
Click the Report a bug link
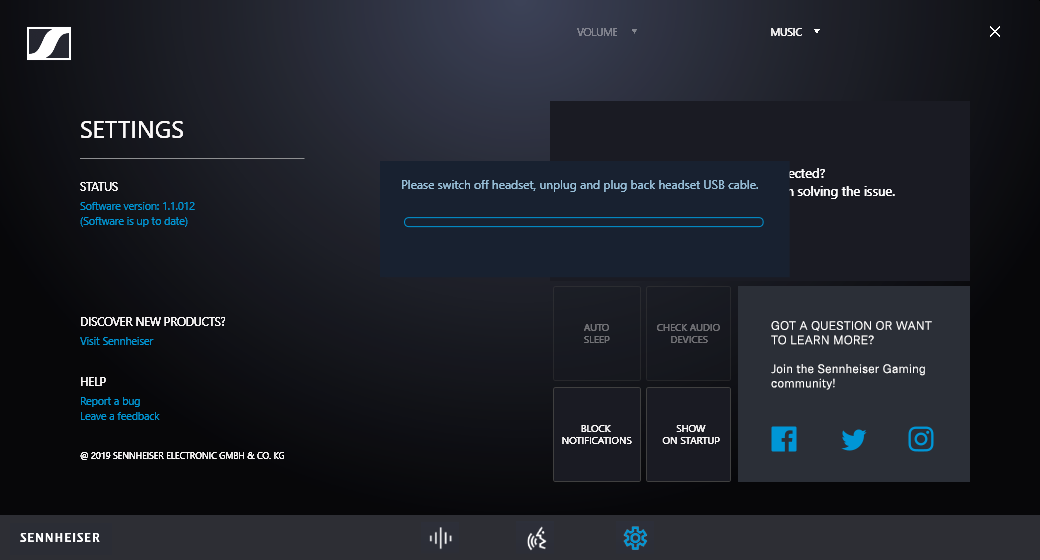coord(110,401)
